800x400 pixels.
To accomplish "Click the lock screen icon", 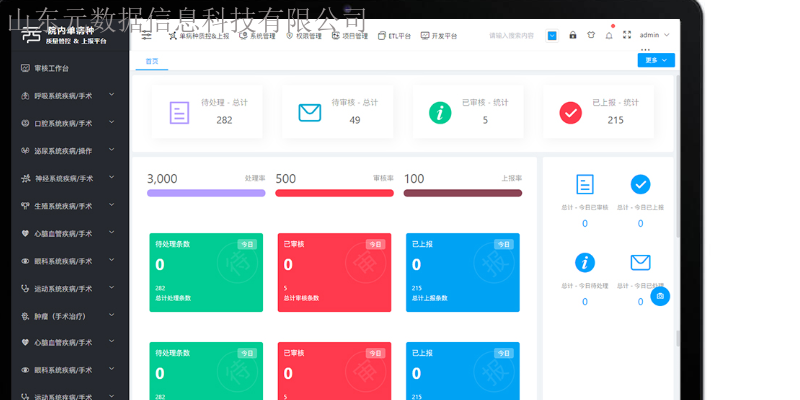I will click(x=572, y=35).
